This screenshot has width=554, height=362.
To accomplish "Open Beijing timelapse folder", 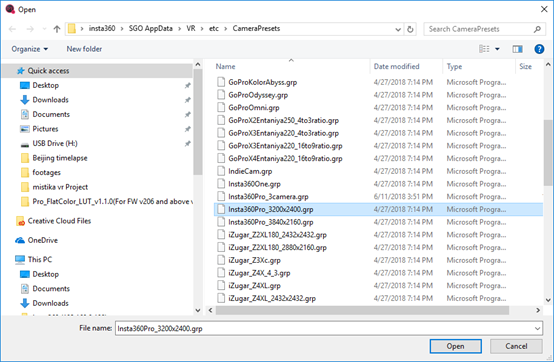I will click(60, 158).
